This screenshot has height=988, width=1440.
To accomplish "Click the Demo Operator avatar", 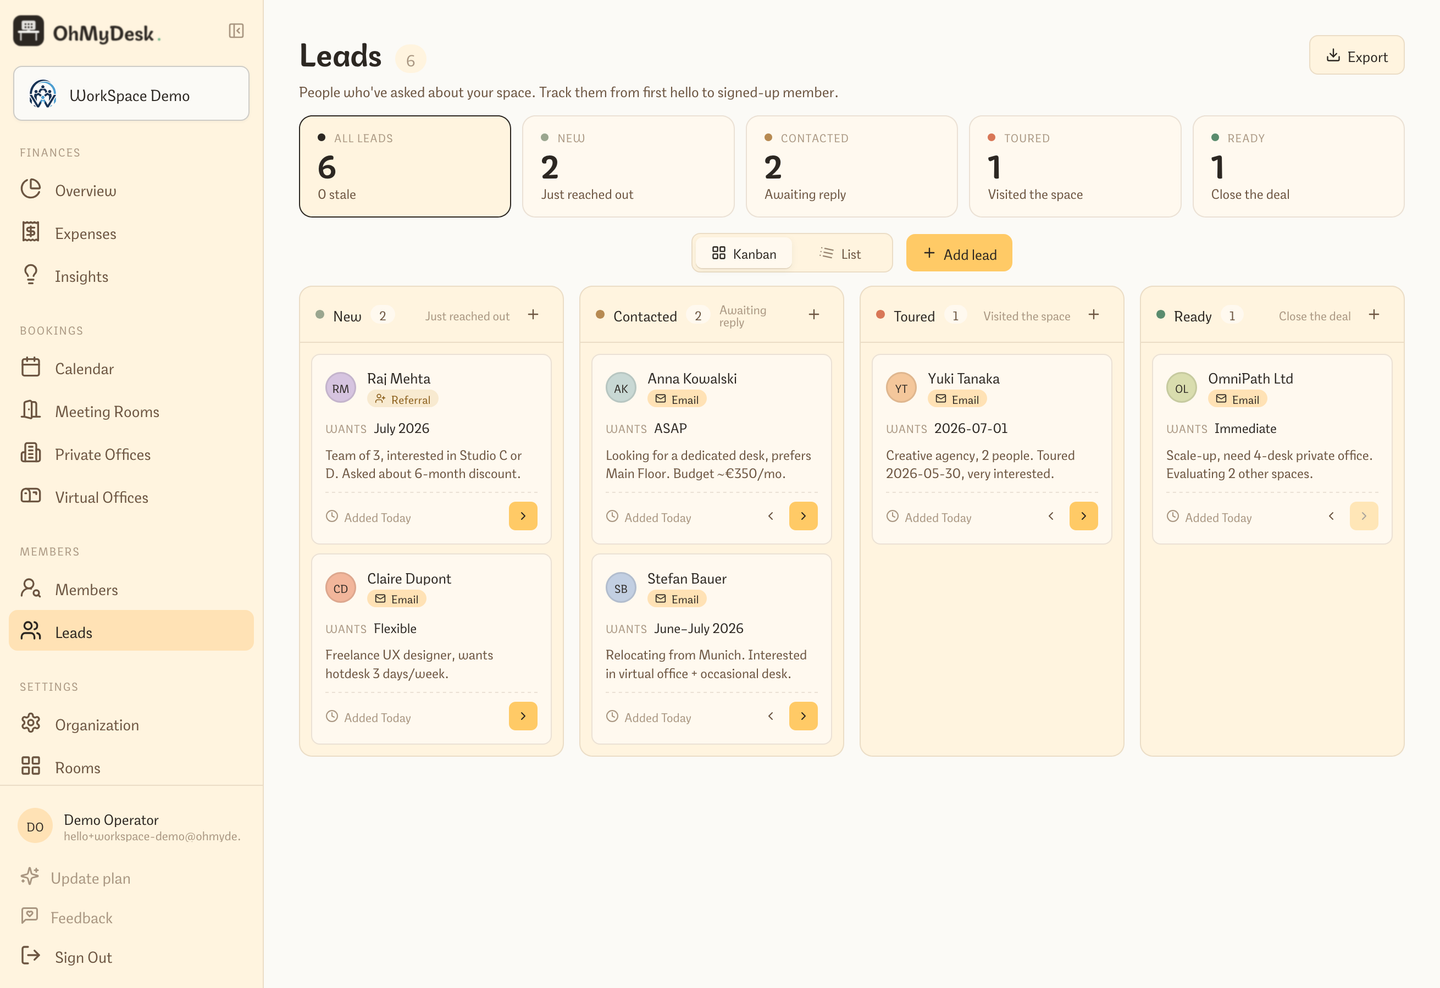I will pos(35,826).
